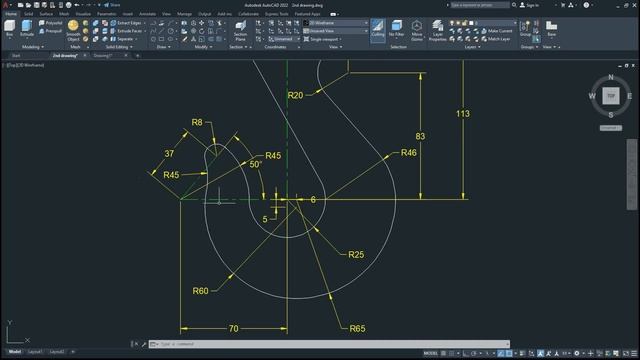Expand the Layers panel
640x360 pixels.
pos(473,47)
